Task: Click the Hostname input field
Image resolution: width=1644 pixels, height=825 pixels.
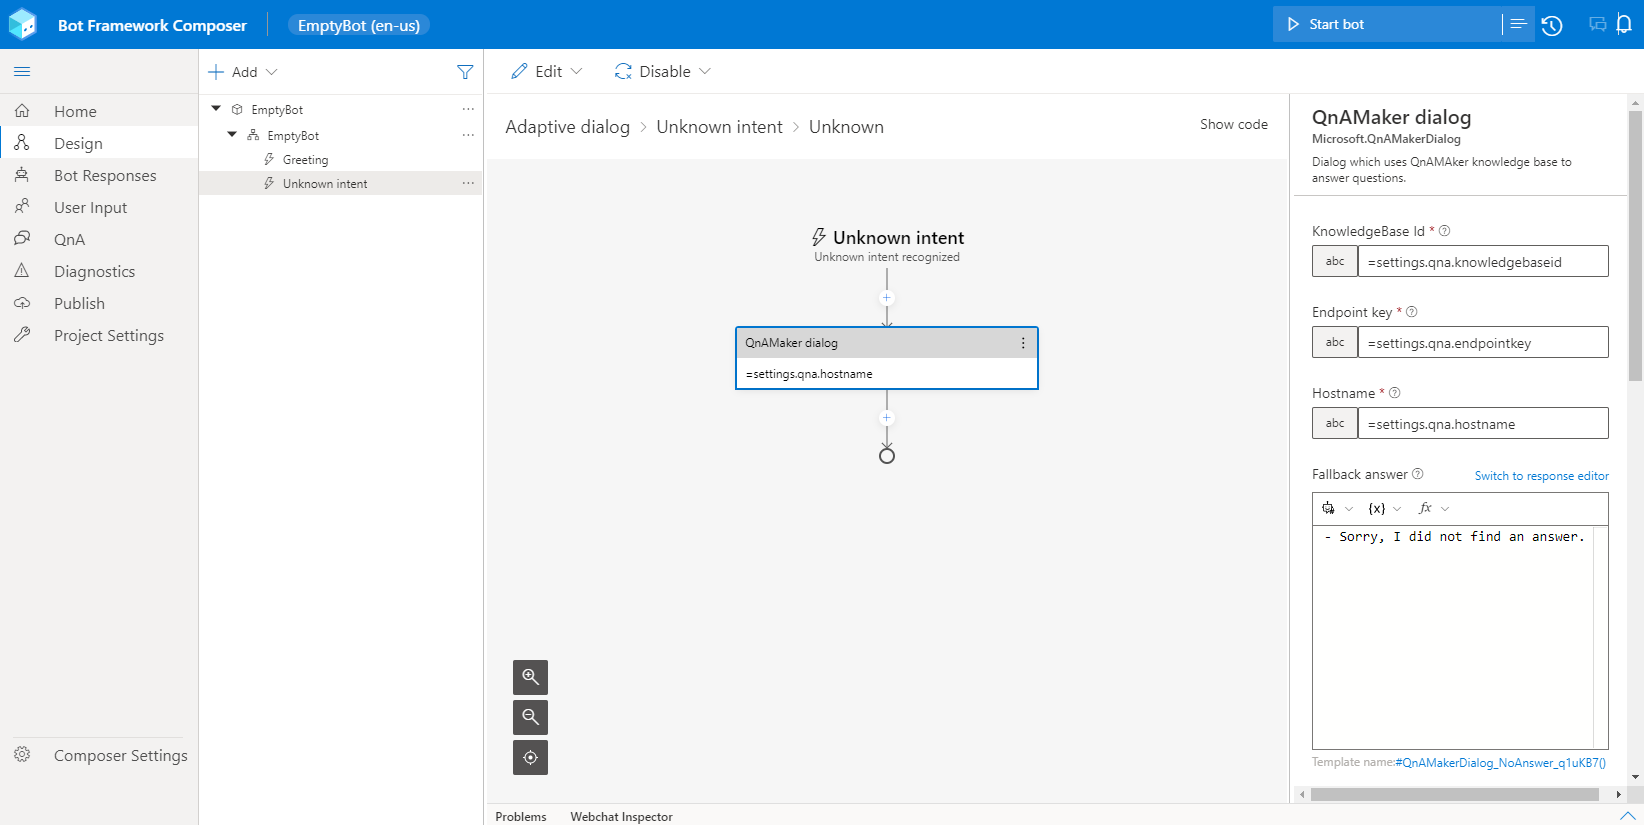Action: click(x=1483, y=423)
